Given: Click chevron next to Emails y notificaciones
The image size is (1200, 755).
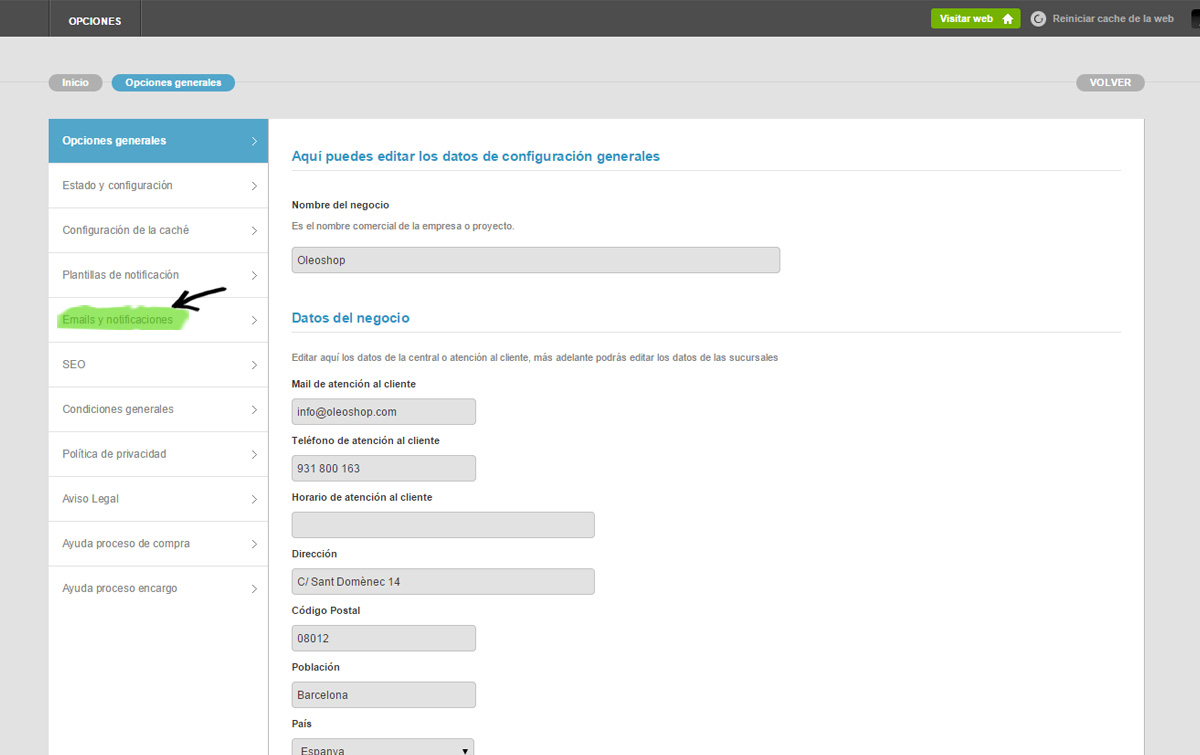Looking at the screenshot, I should pos(254,320).
